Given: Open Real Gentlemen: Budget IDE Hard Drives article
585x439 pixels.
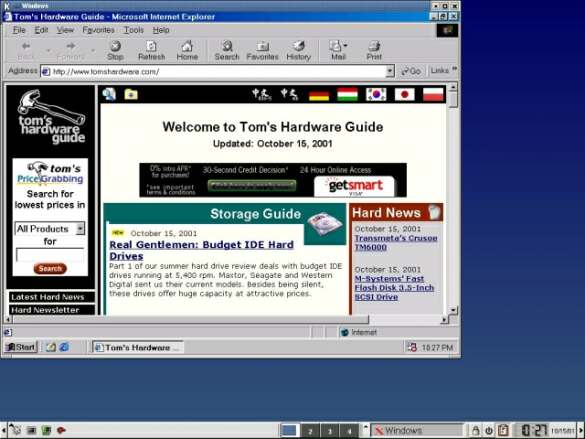Looking at the screenshot, I should pos(201,250).
